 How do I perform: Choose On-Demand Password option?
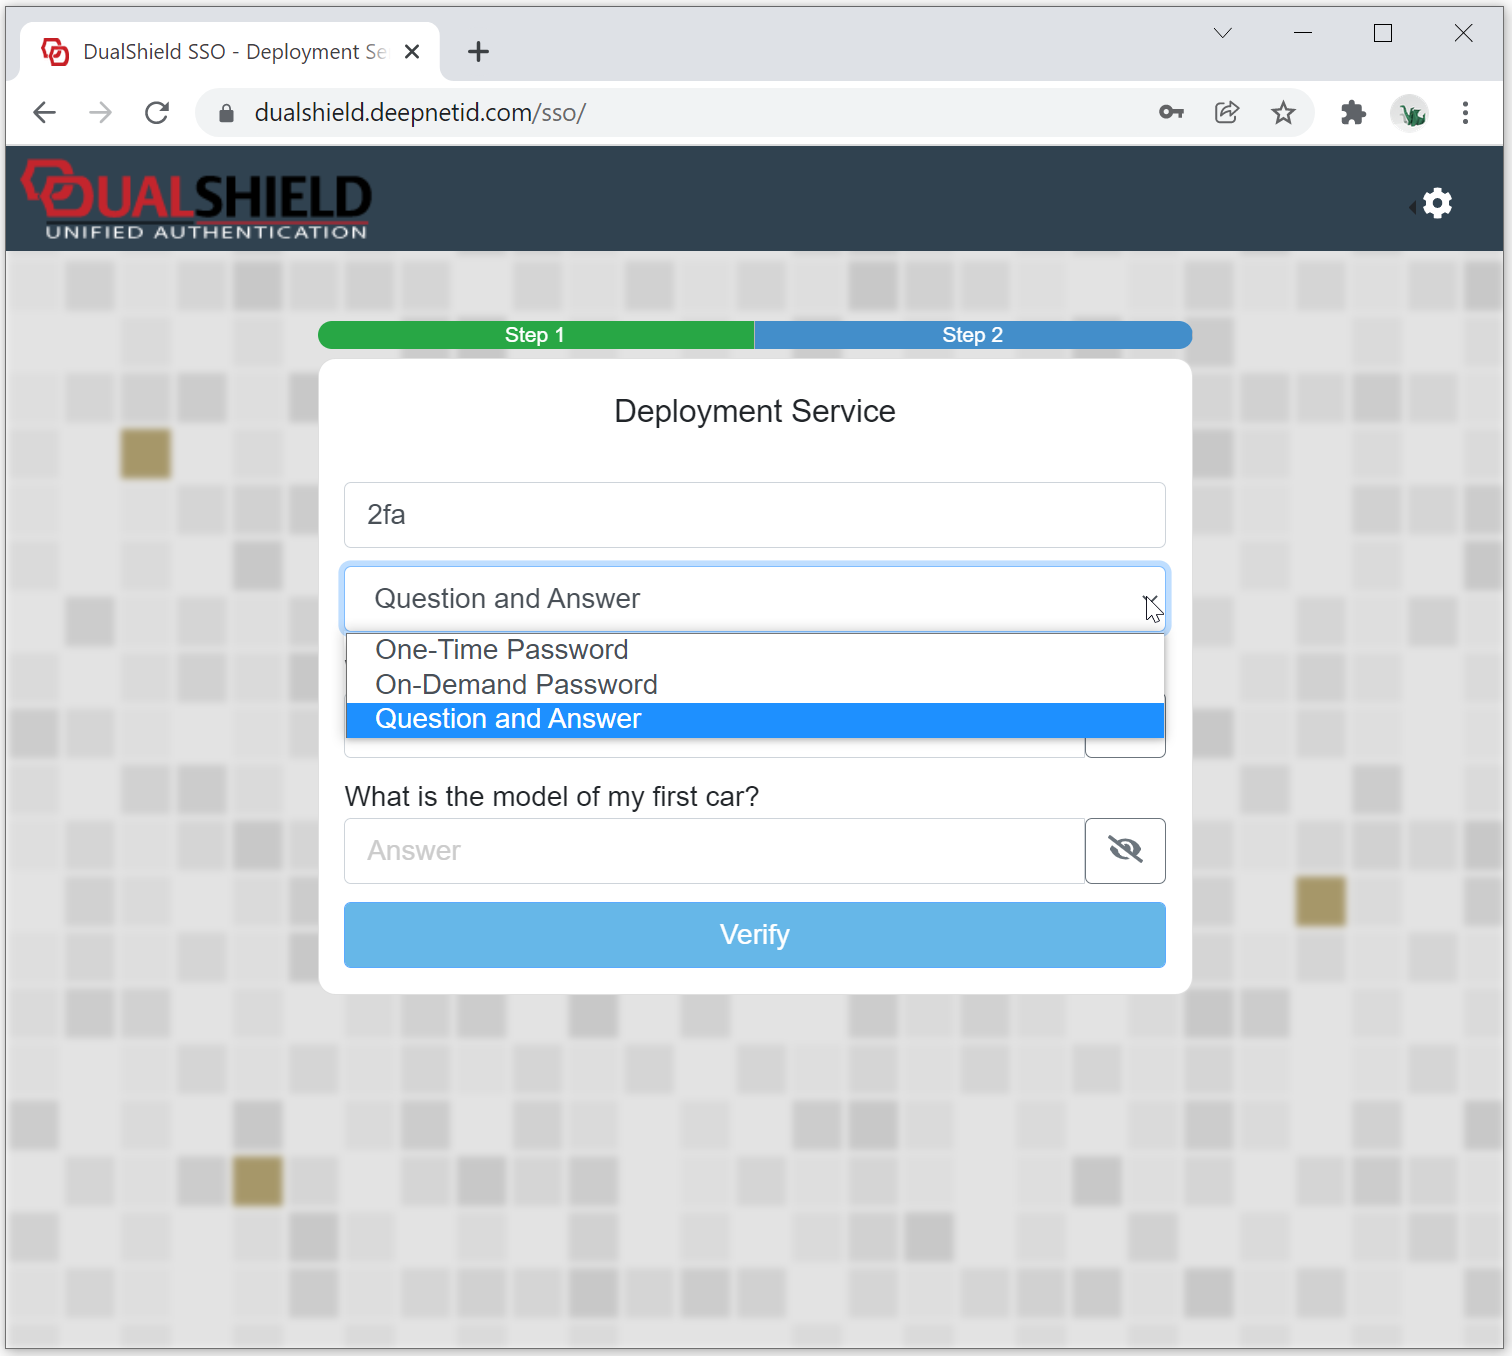point(516,685)
